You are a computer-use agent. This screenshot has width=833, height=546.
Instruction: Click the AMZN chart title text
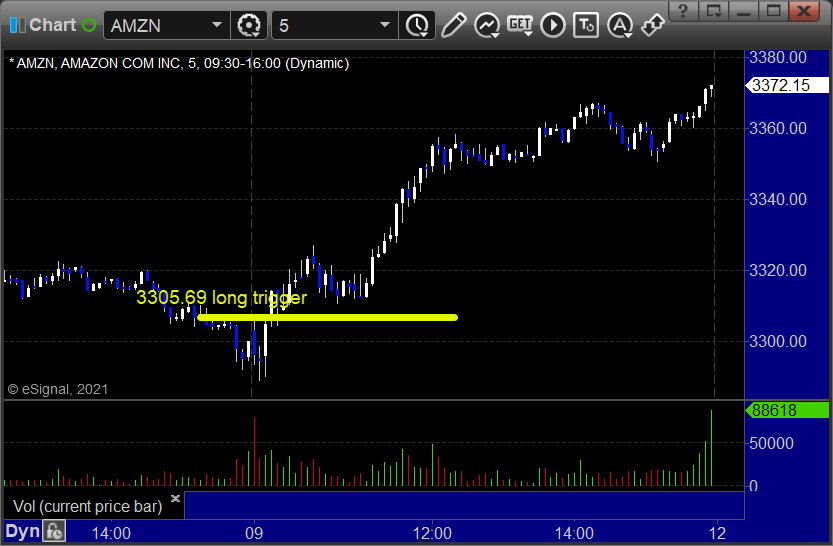[x=178, y=63]
